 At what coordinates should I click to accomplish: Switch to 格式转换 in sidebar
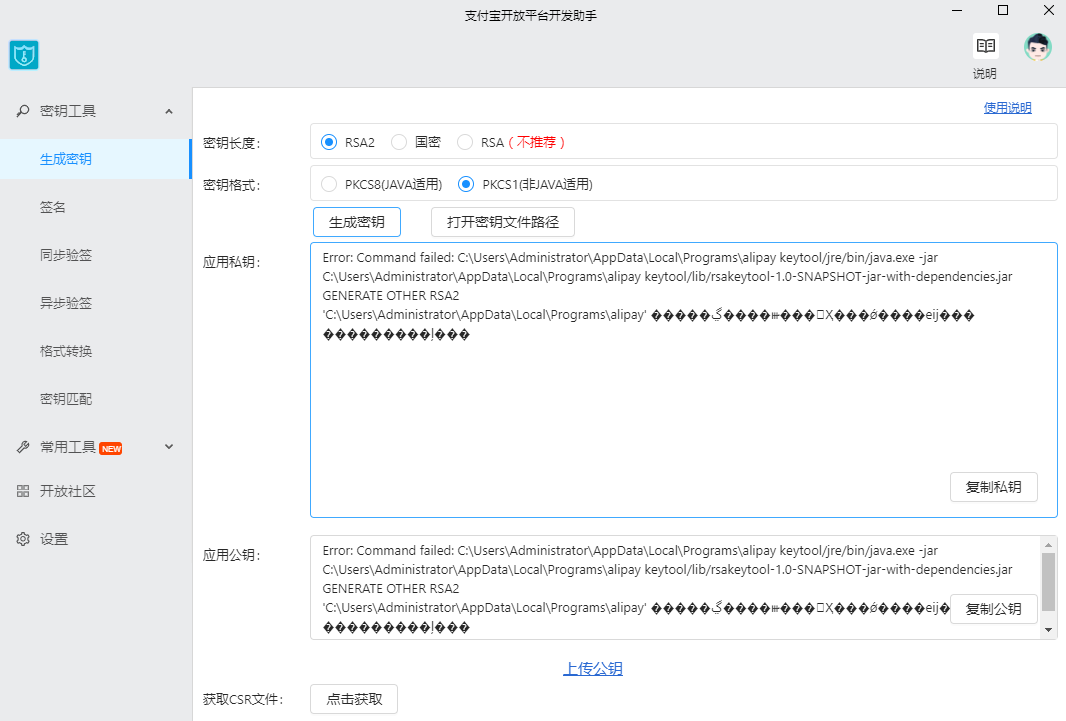point(66,351)
